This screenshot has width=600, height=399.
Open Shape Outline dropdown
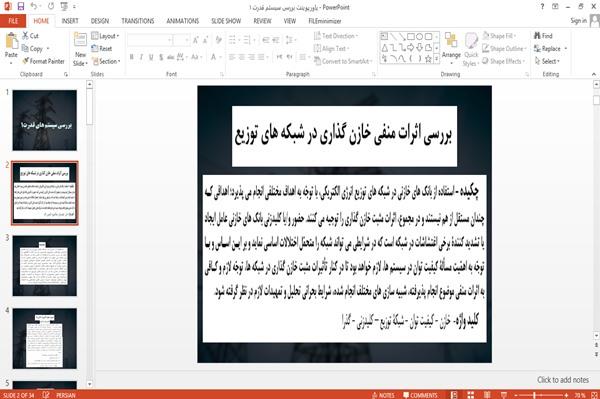click(x=504, y=49)
